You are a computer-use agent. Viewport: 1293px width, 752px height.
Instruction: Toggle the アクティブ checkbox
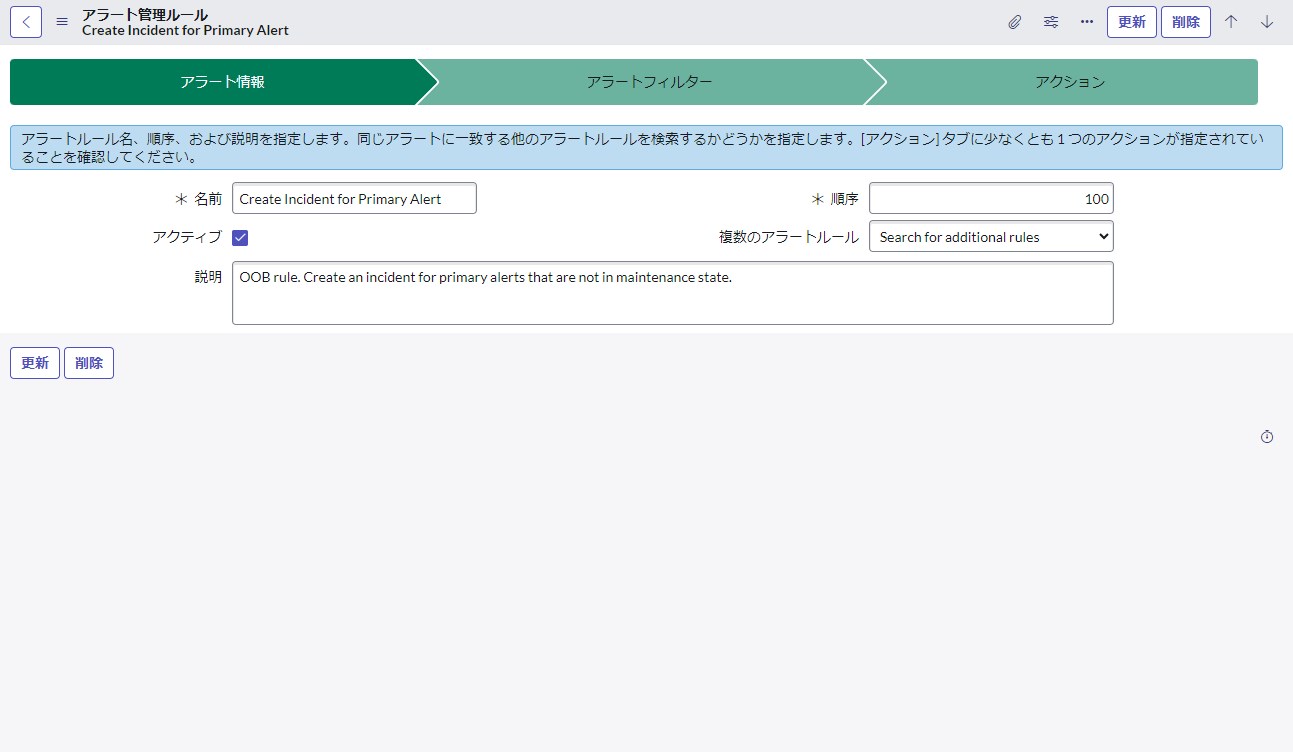click(239, 237)
